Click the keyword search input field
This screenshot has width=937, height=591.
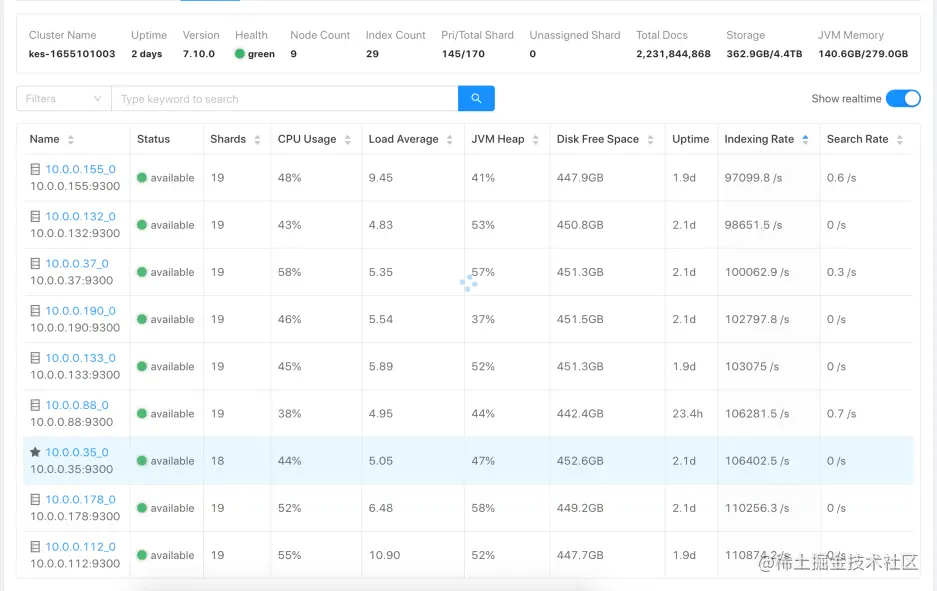point(285,99)
